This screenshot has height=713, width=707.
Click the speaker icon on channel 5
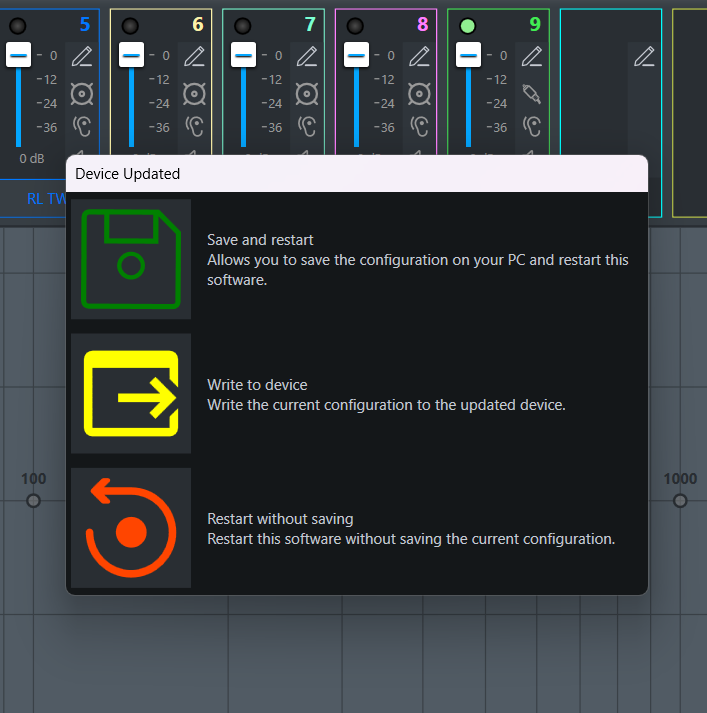(x=82, y=94)
